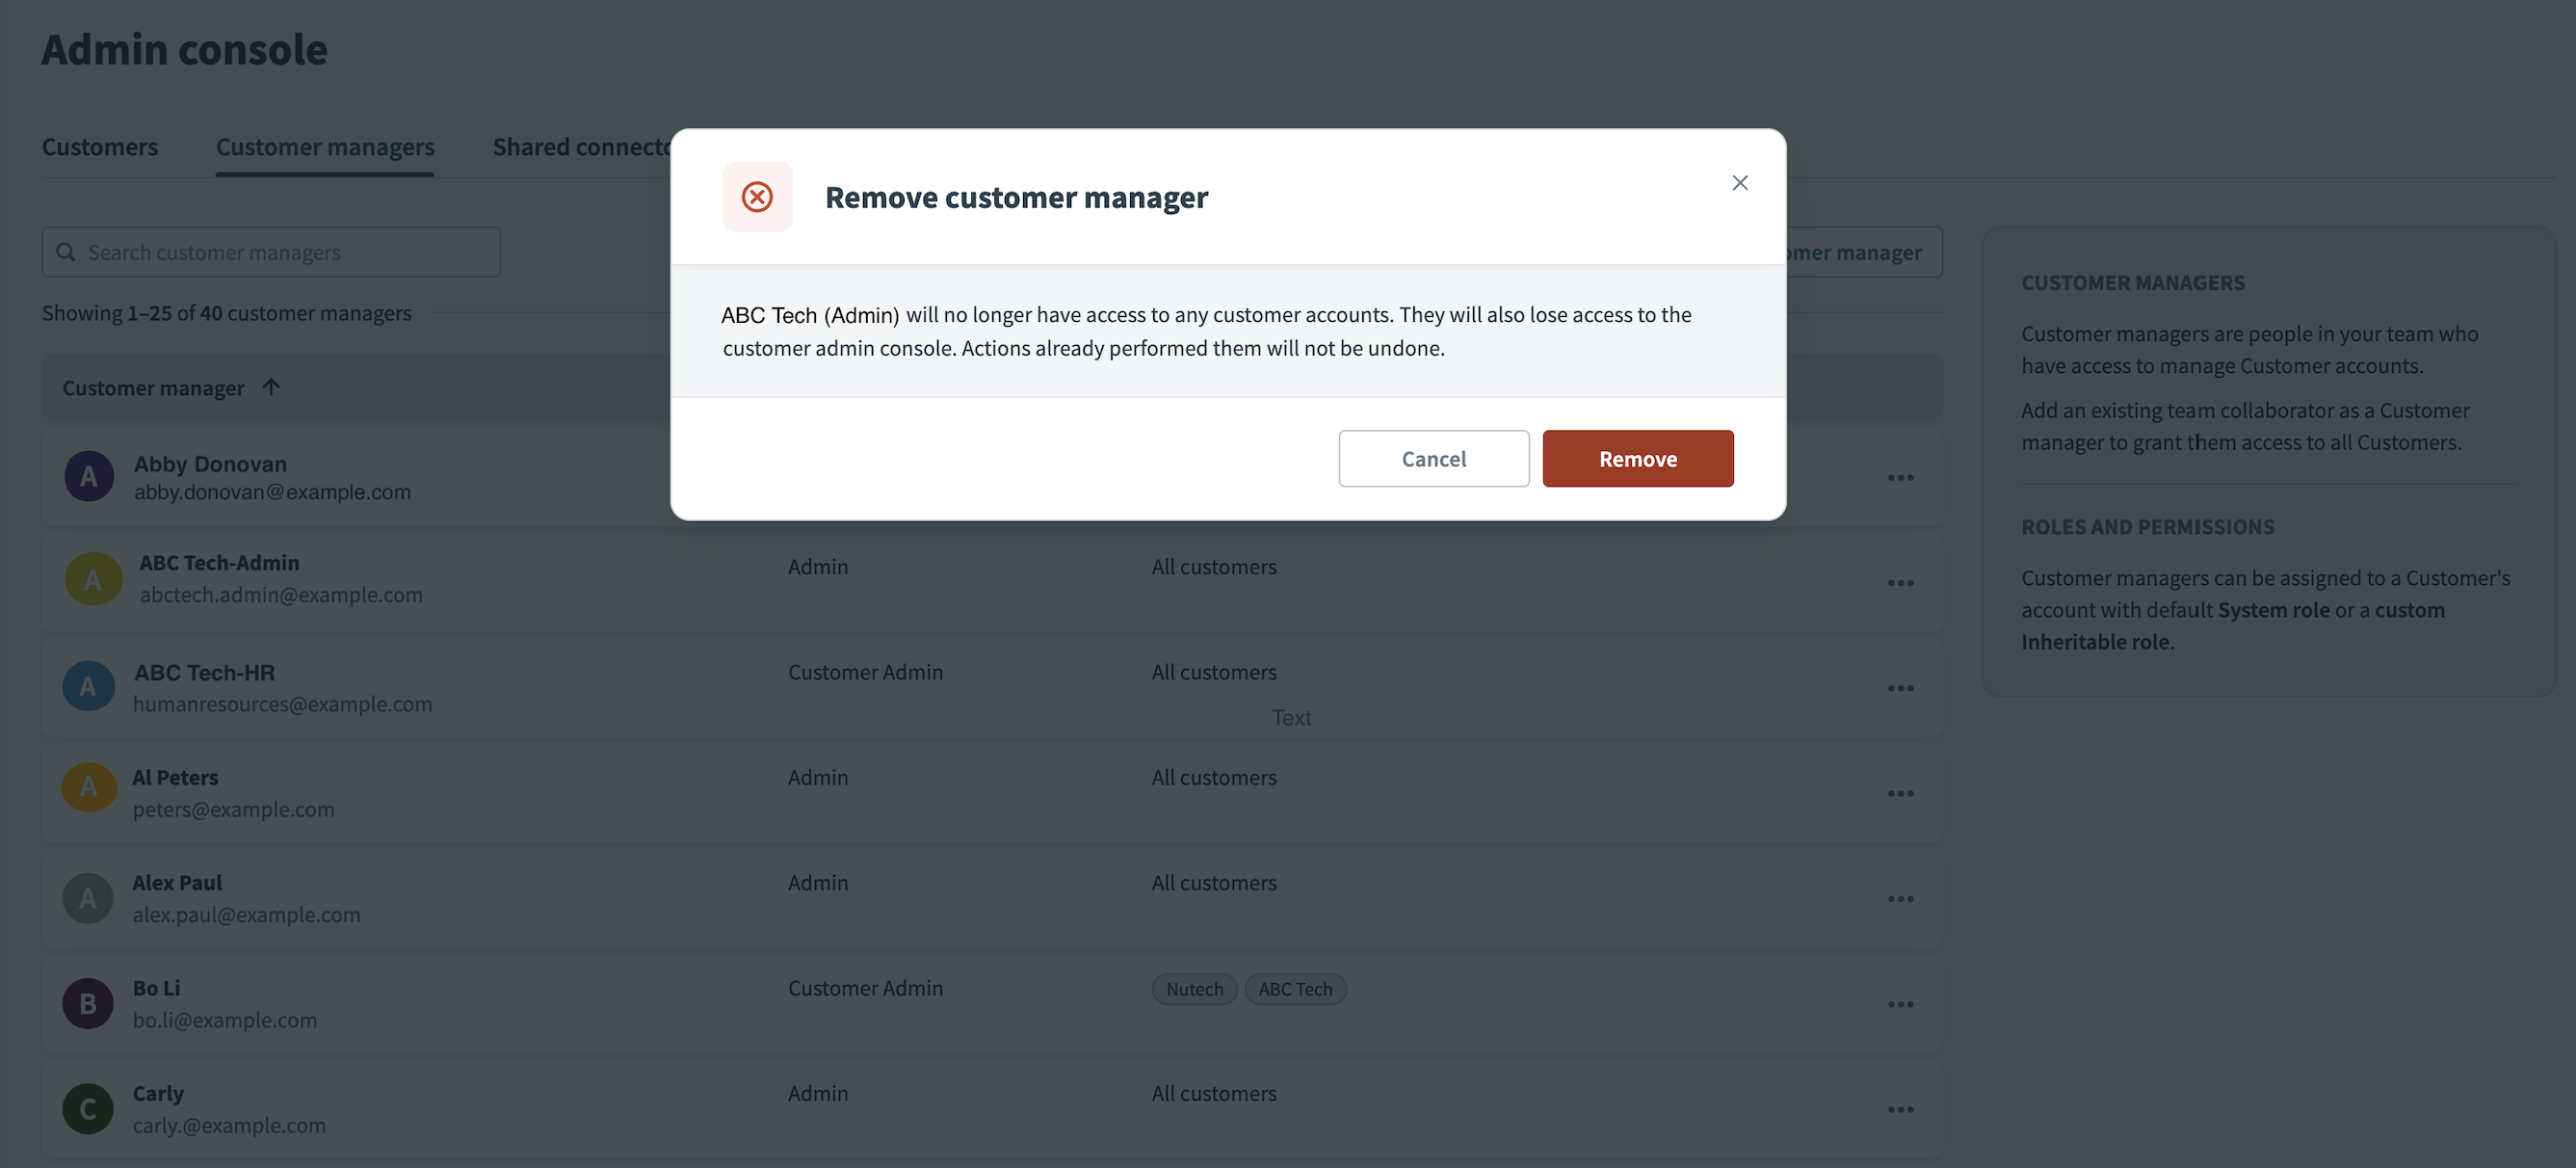Close the Remove customer manager dialog
Image resolution: width=2576 pixels, height=1168 pixels.
[1740, 183]
